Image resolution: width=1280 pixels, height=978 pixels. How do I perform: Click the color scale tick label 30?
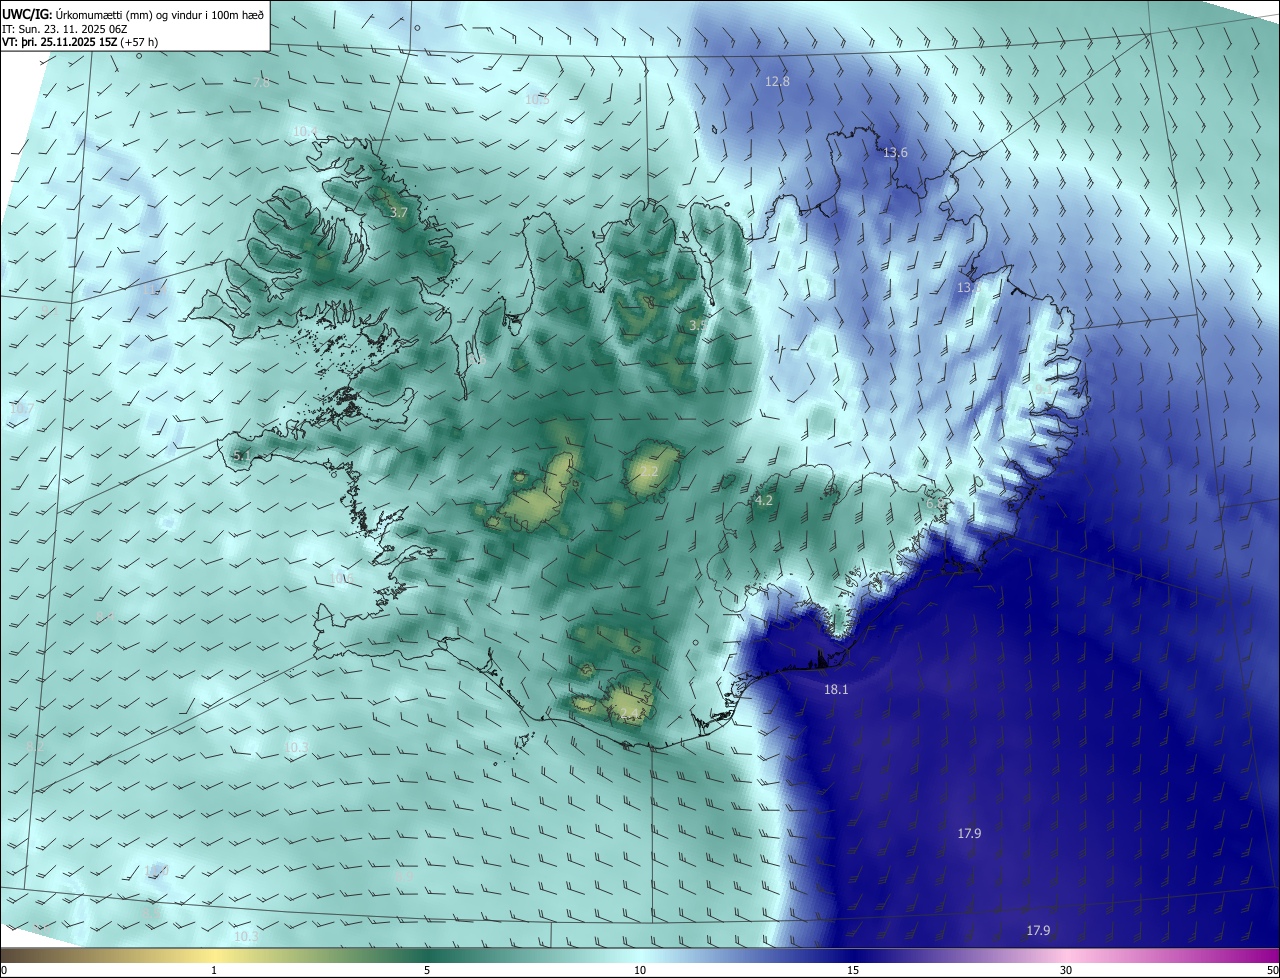1066,970
